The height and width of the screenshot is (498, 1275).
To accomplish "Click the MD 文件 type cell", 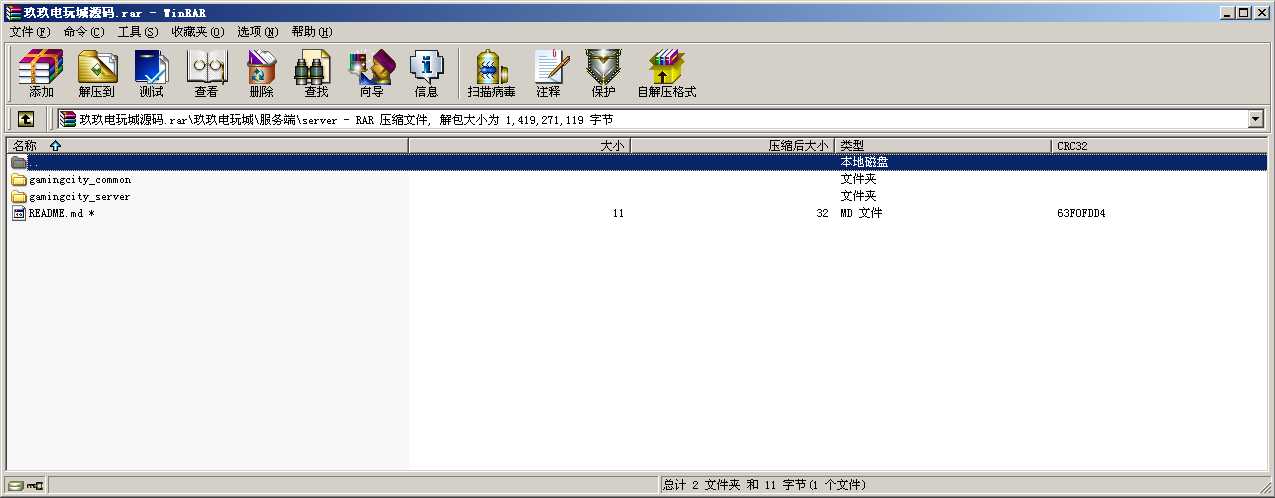I will (861, 213).
